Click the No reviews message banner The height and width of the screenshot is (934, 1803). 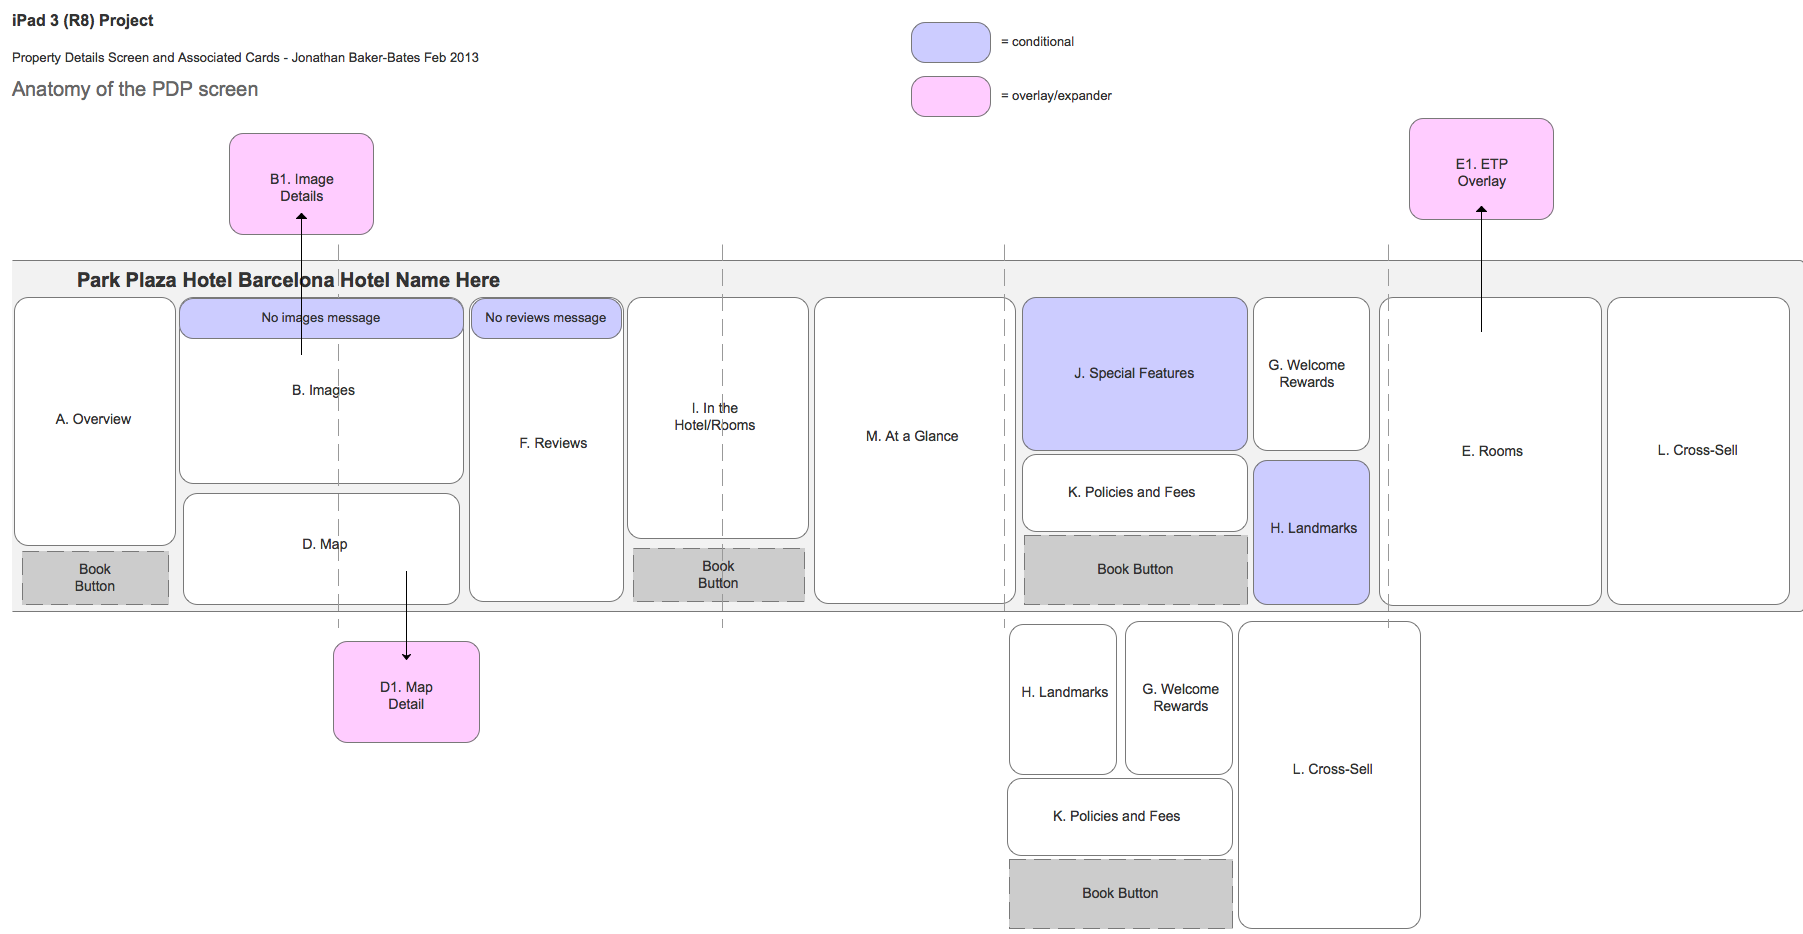tap(546, 318)
